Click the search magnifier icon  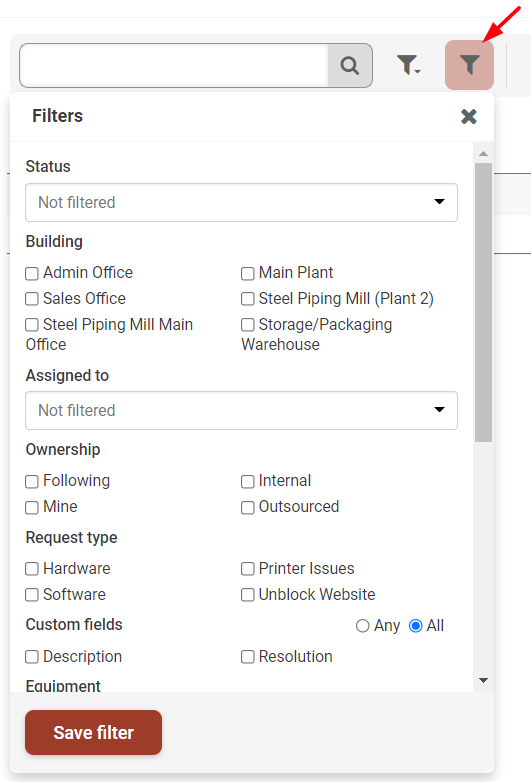[350, 65]
